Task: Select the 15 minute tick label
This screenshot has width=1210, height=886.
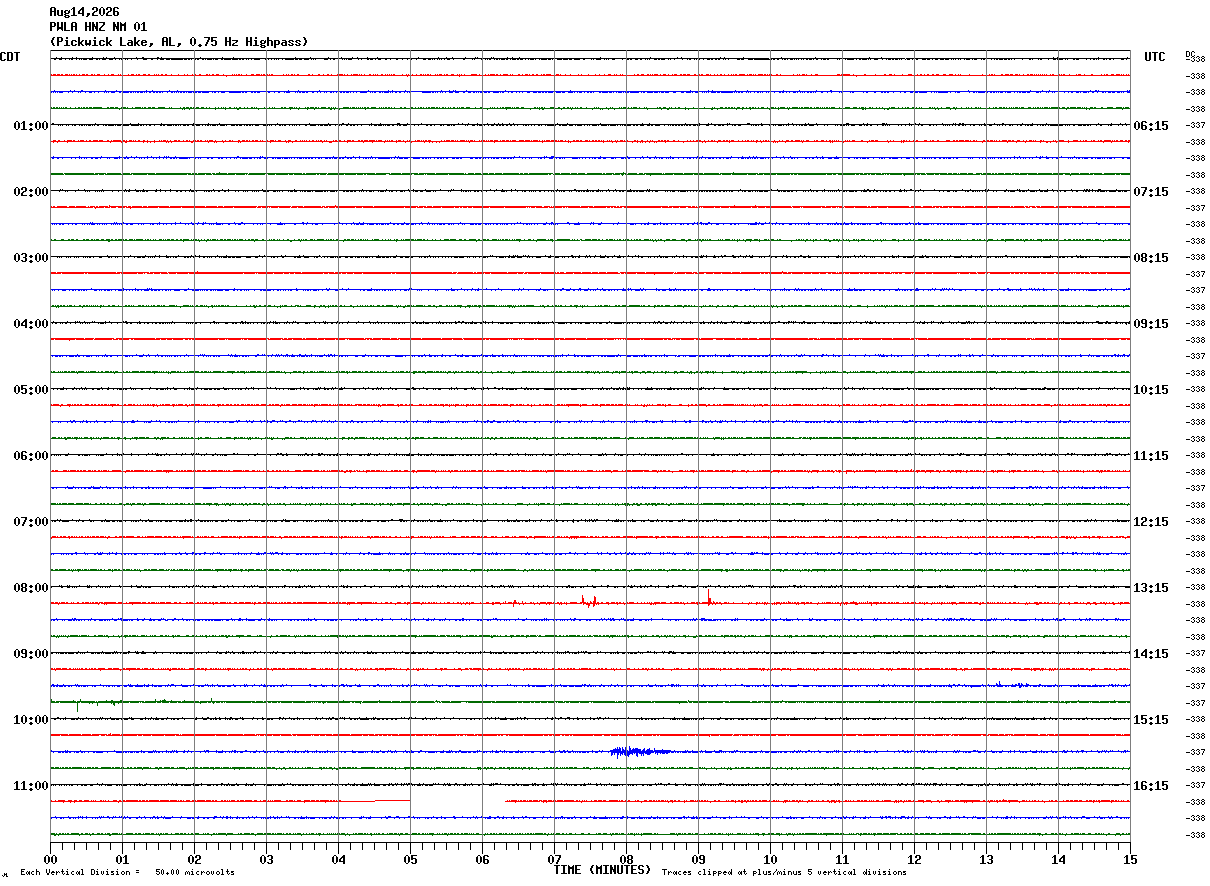Action: [x=1129, y=859]
